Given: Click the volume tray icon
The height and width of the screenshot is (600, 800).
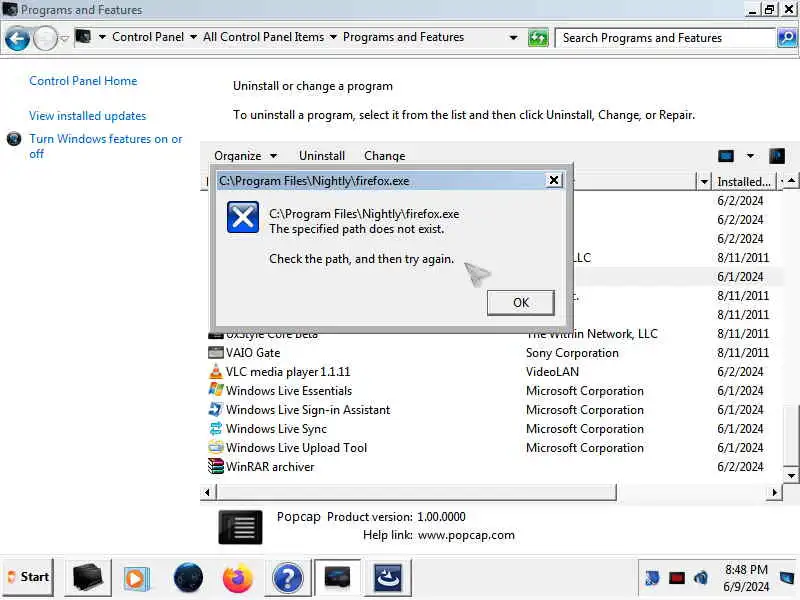Looking at the screenshot, I should pyautogui.click(x=701, y=578).
